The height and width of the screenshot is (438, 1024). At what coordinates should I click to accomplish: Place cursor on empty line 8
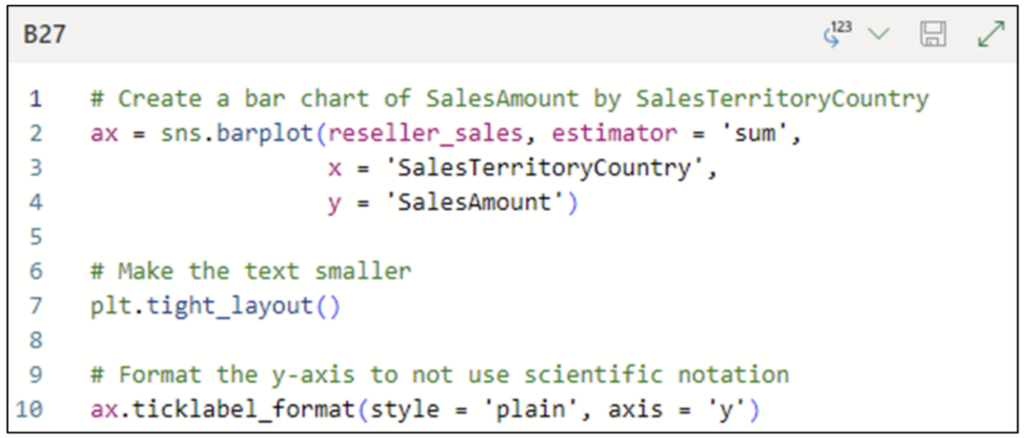point(509,340)
